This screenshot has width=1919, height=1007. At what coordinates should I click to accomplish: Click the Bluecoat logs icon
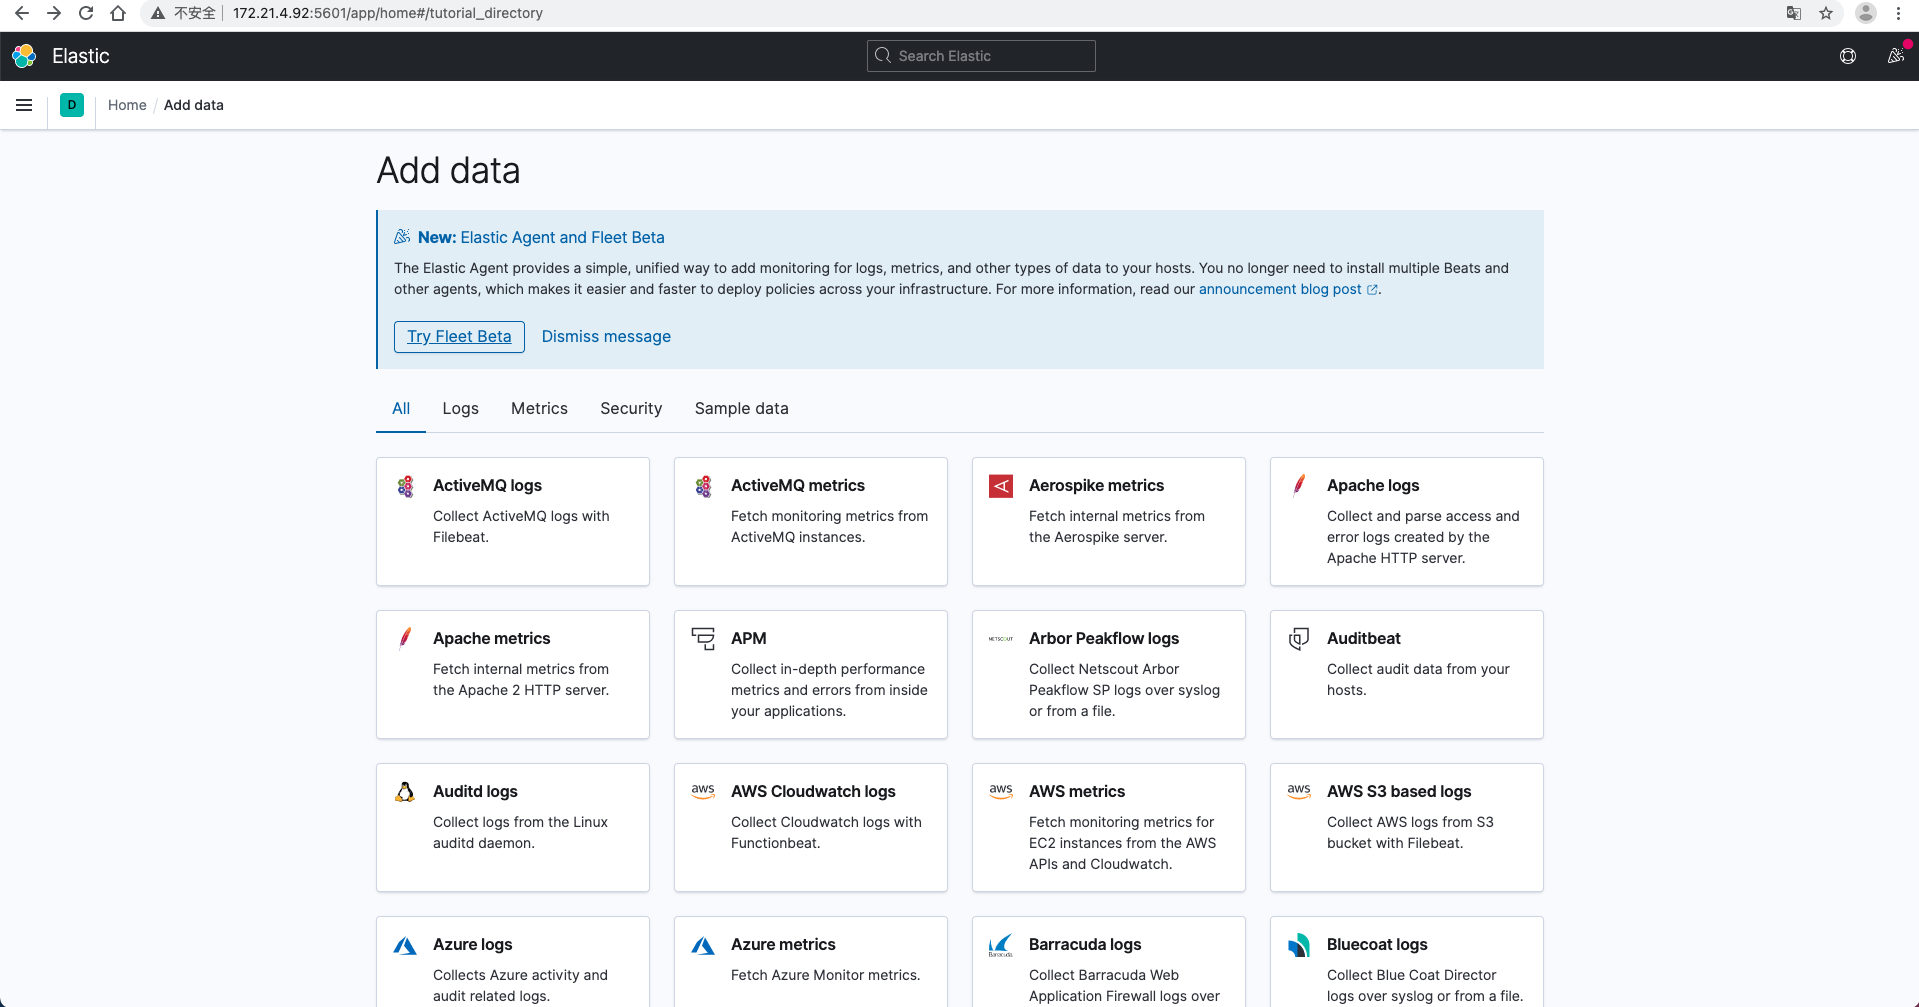[x=1299, y=945]
